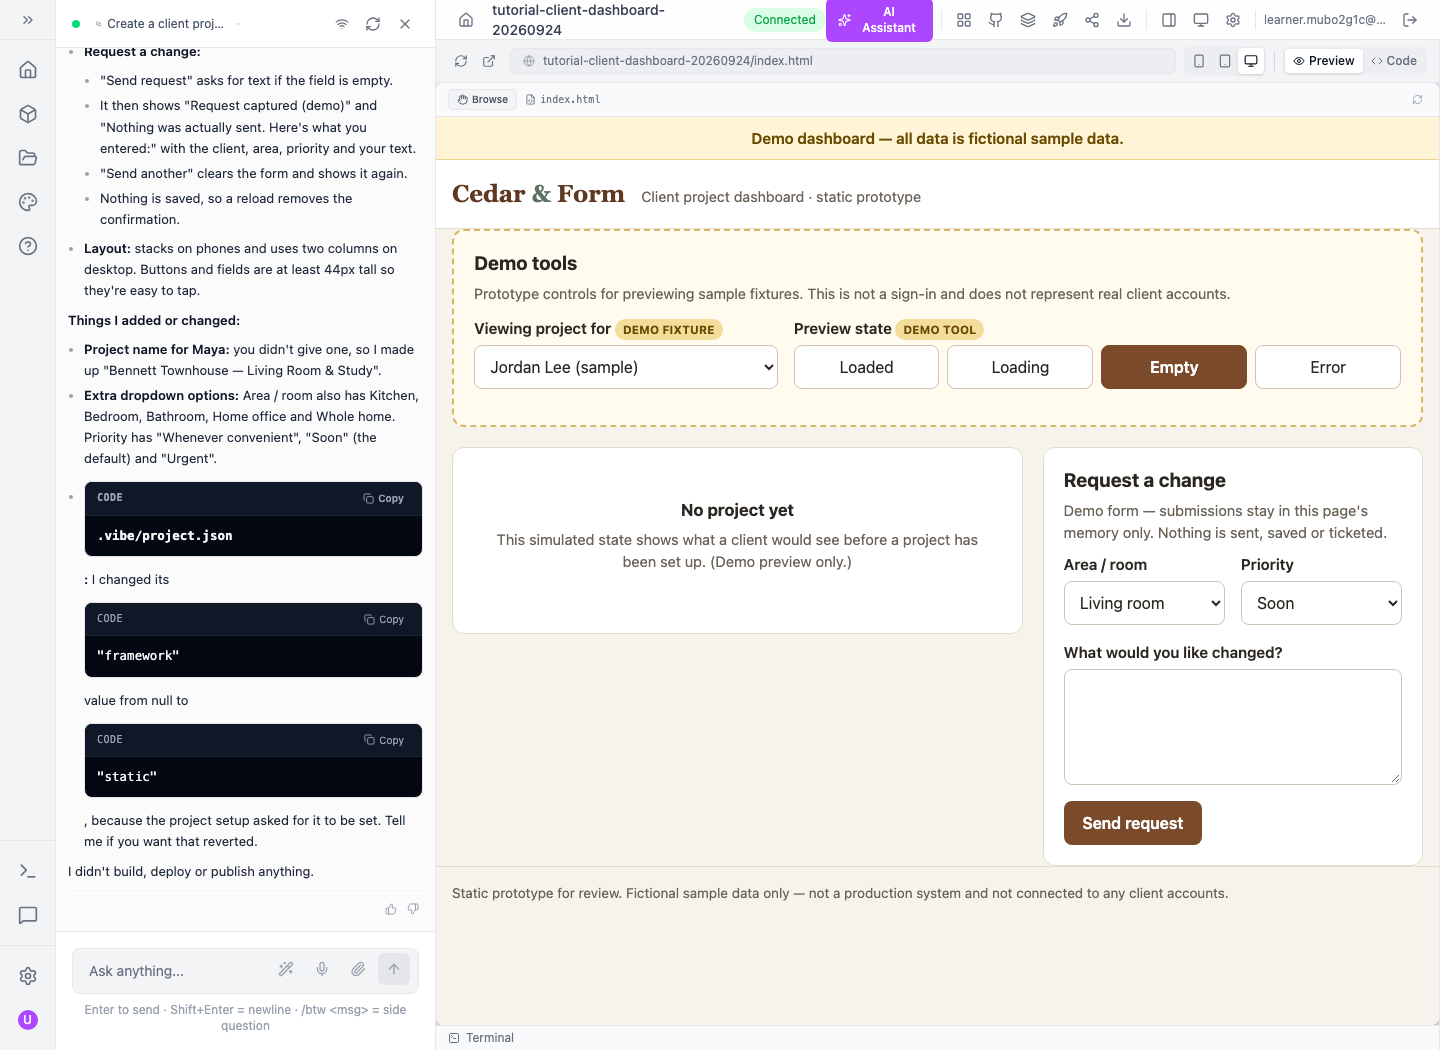
Task: Set the preview state to Loaded
Action: [866, 367]
